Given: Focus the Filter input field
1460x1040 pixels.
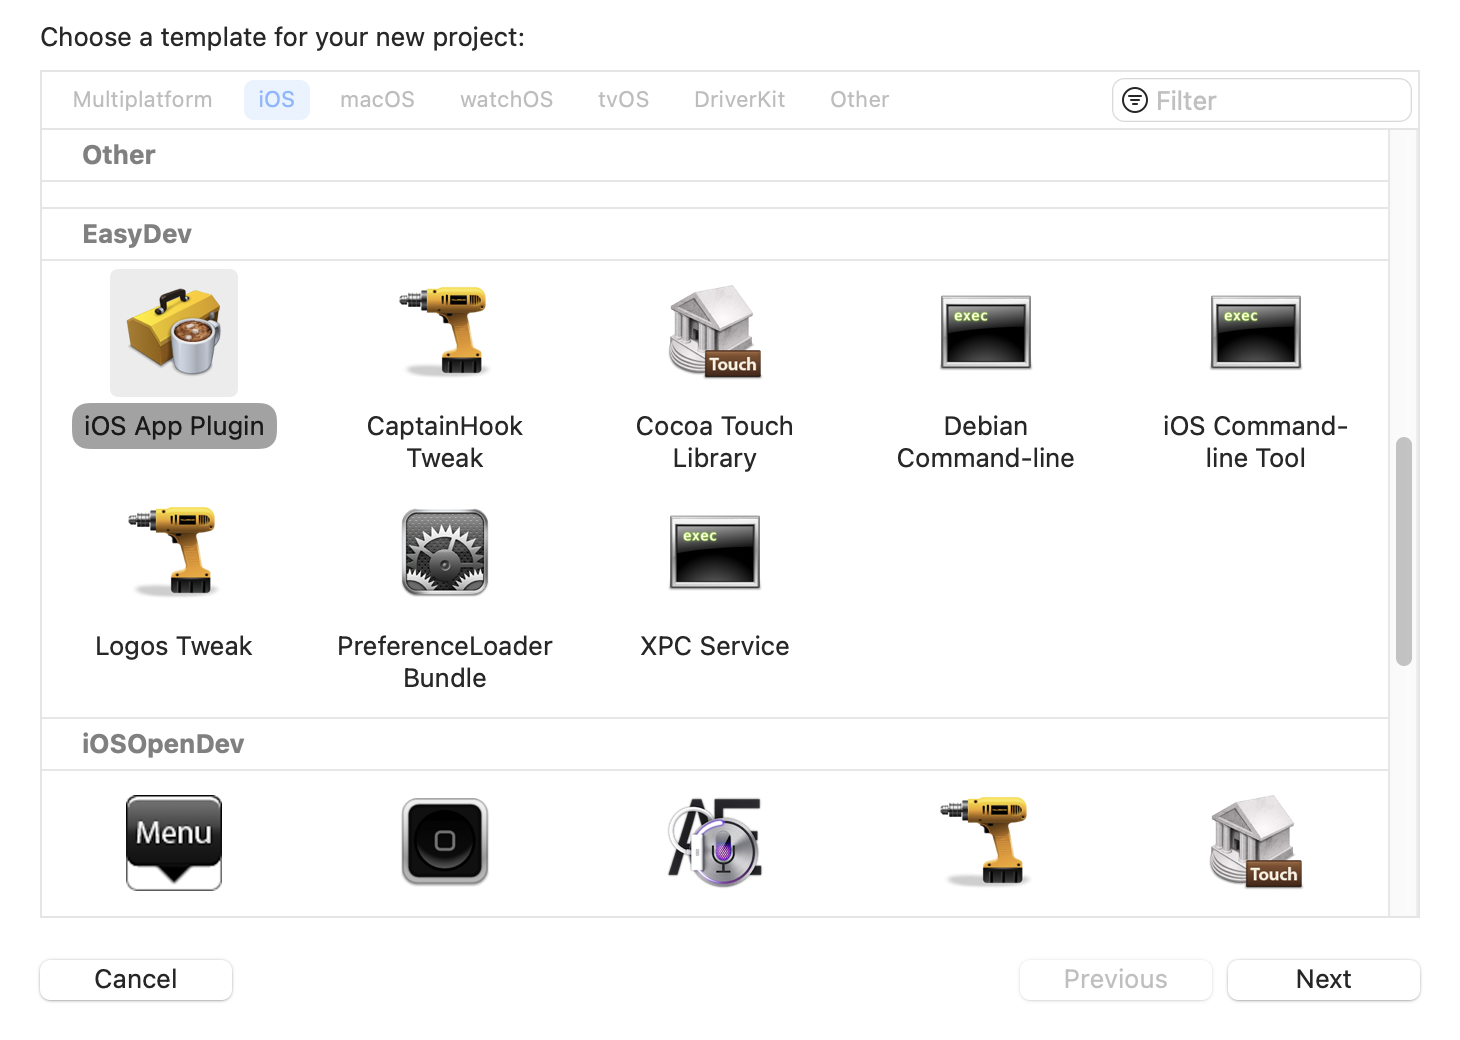Looking at the screenshot, I should click(x=1262, y=100).
